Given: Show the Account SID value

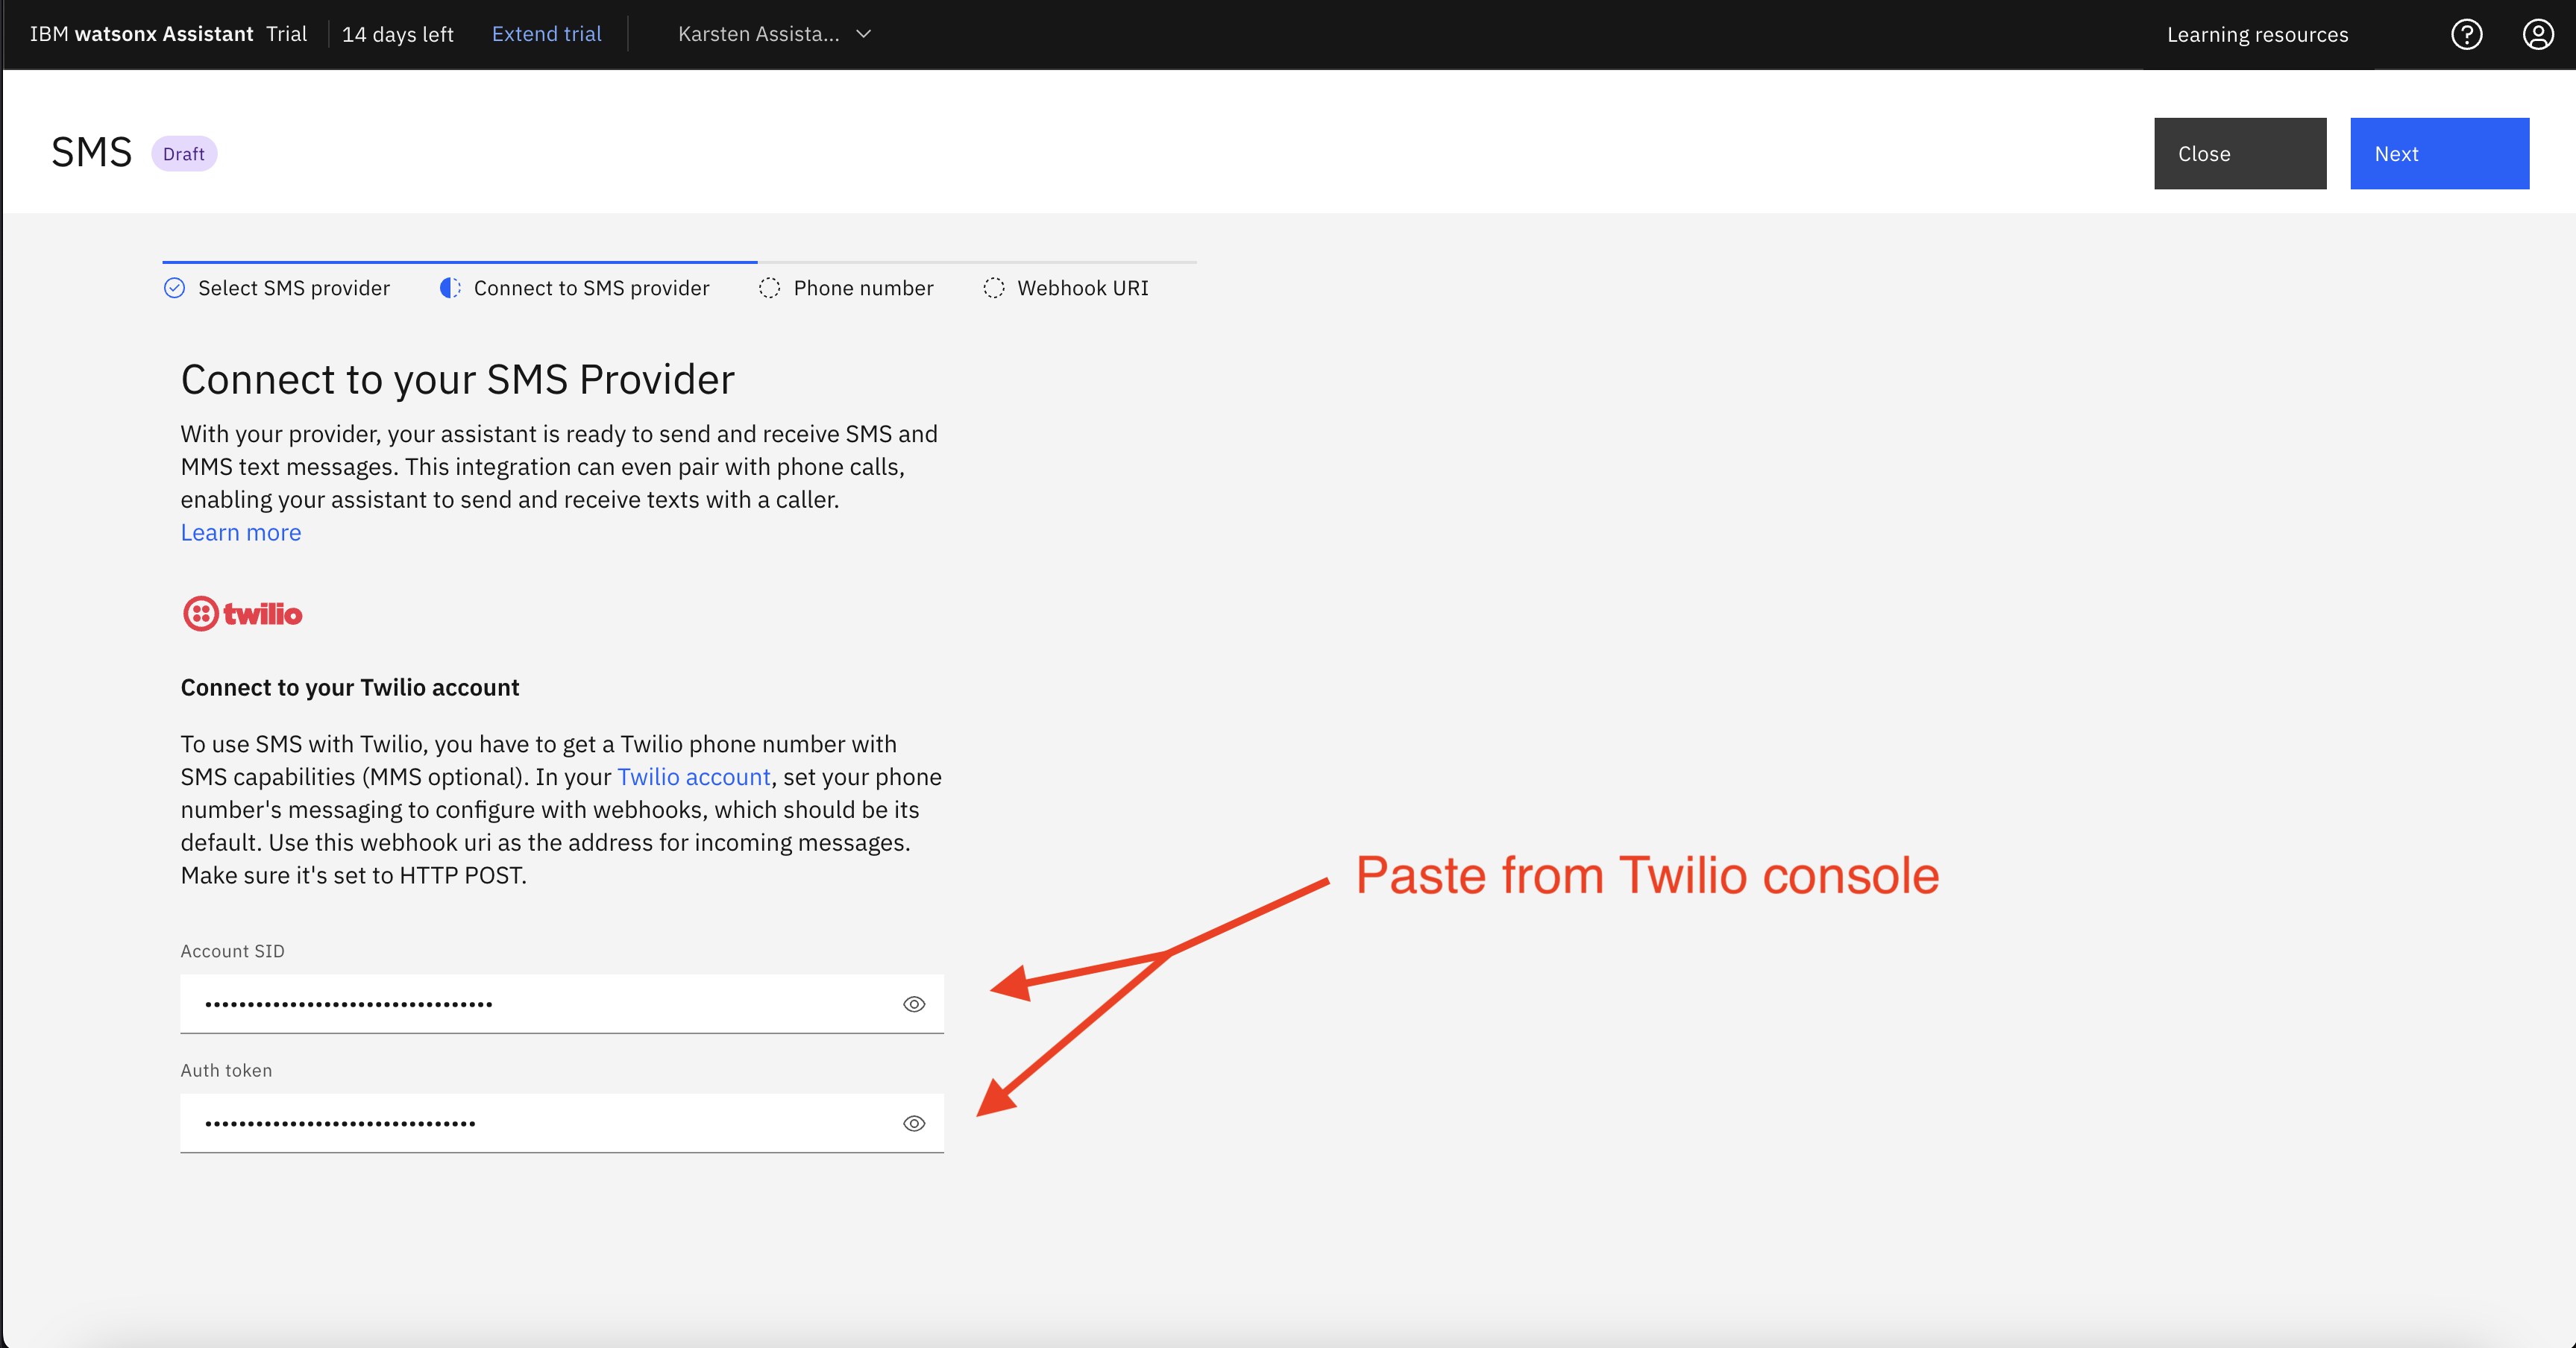Looking at the screenshot, I should pyautogui.click(x=913, y=1004).
